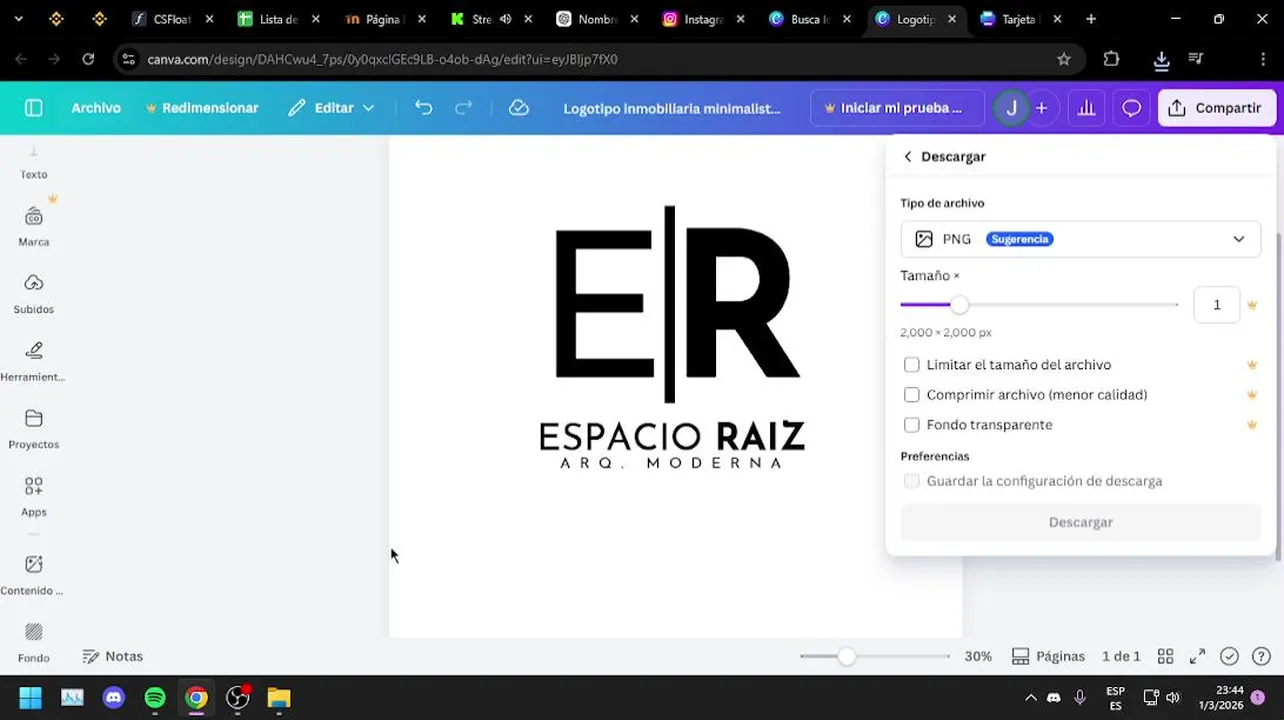Open Discord from the taskbar
The height and width of the screenshot is (720, 1284).
coord(114,698)
